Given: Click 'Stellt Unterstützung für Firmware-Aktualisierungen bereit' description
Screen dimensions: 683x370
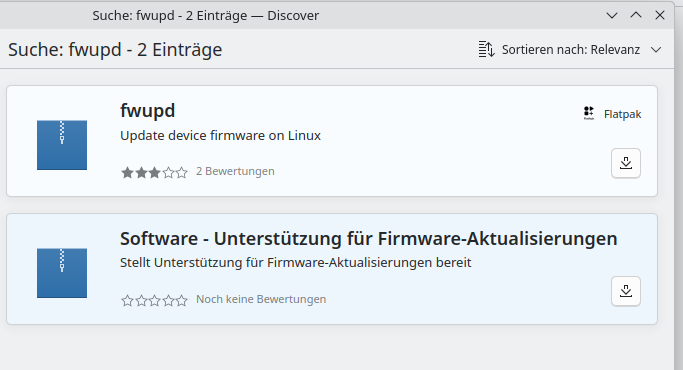Looking at the screenshot, I should (x=295, y=263).
